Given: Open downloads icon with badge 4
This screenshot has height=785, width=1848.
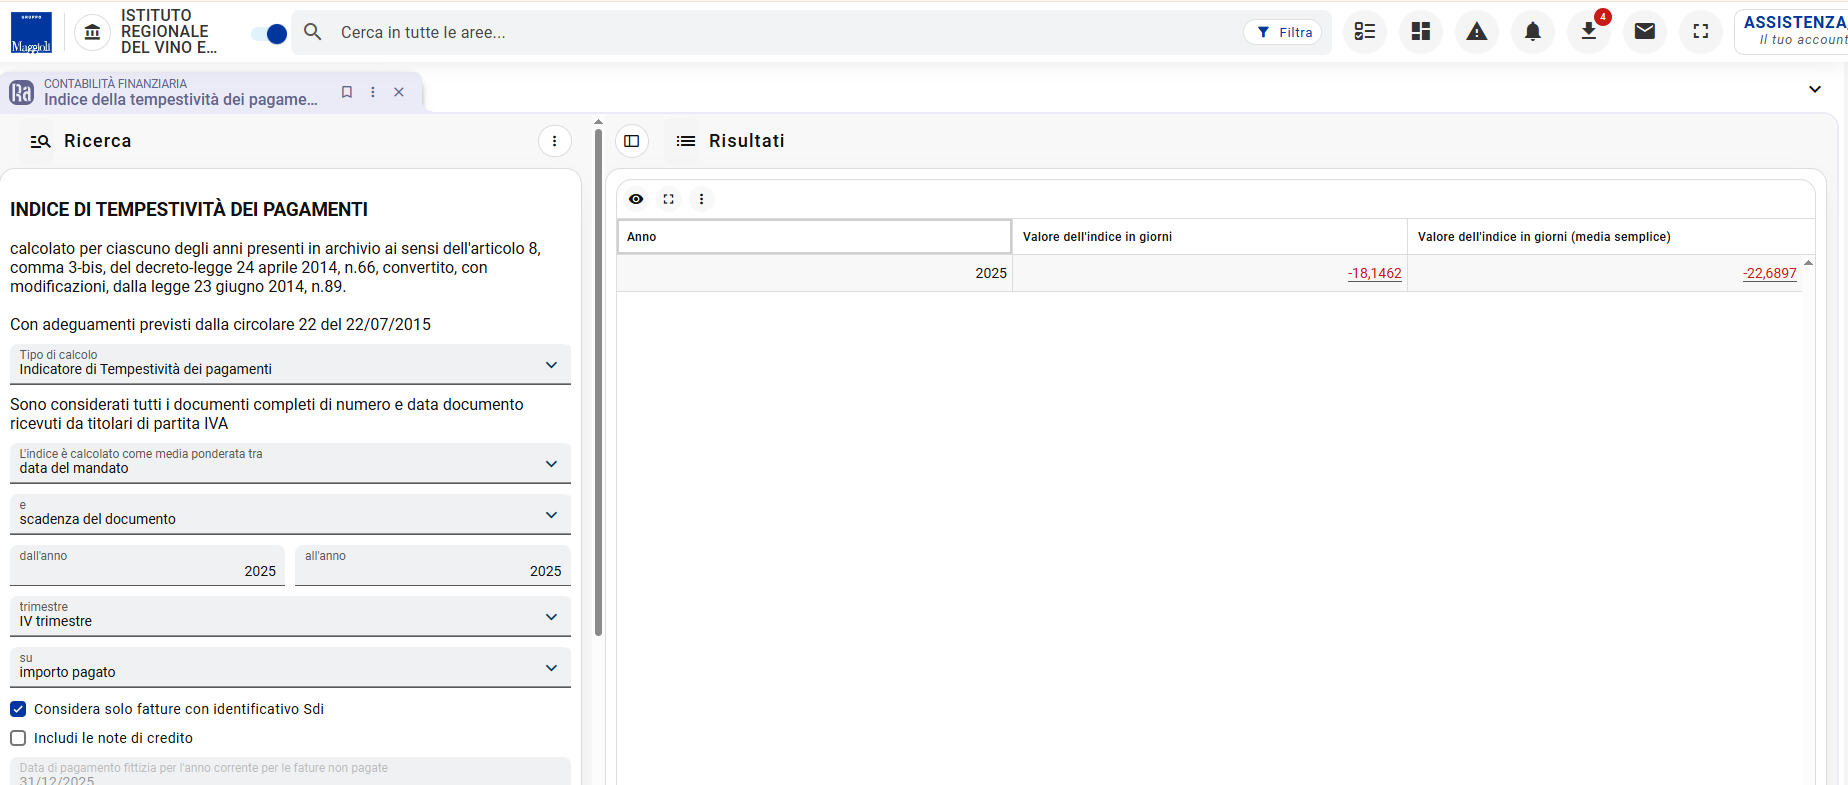Looking at the screenshot, I should click(1589, 32).
